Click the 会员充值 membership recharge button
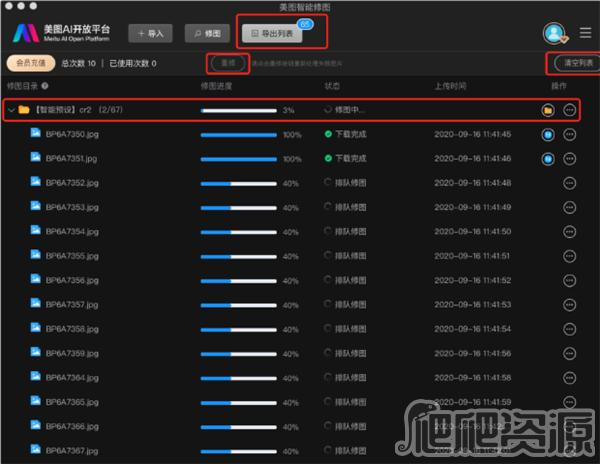The width and height of the screenshot is (600, 464). click(x=29, y=63)
